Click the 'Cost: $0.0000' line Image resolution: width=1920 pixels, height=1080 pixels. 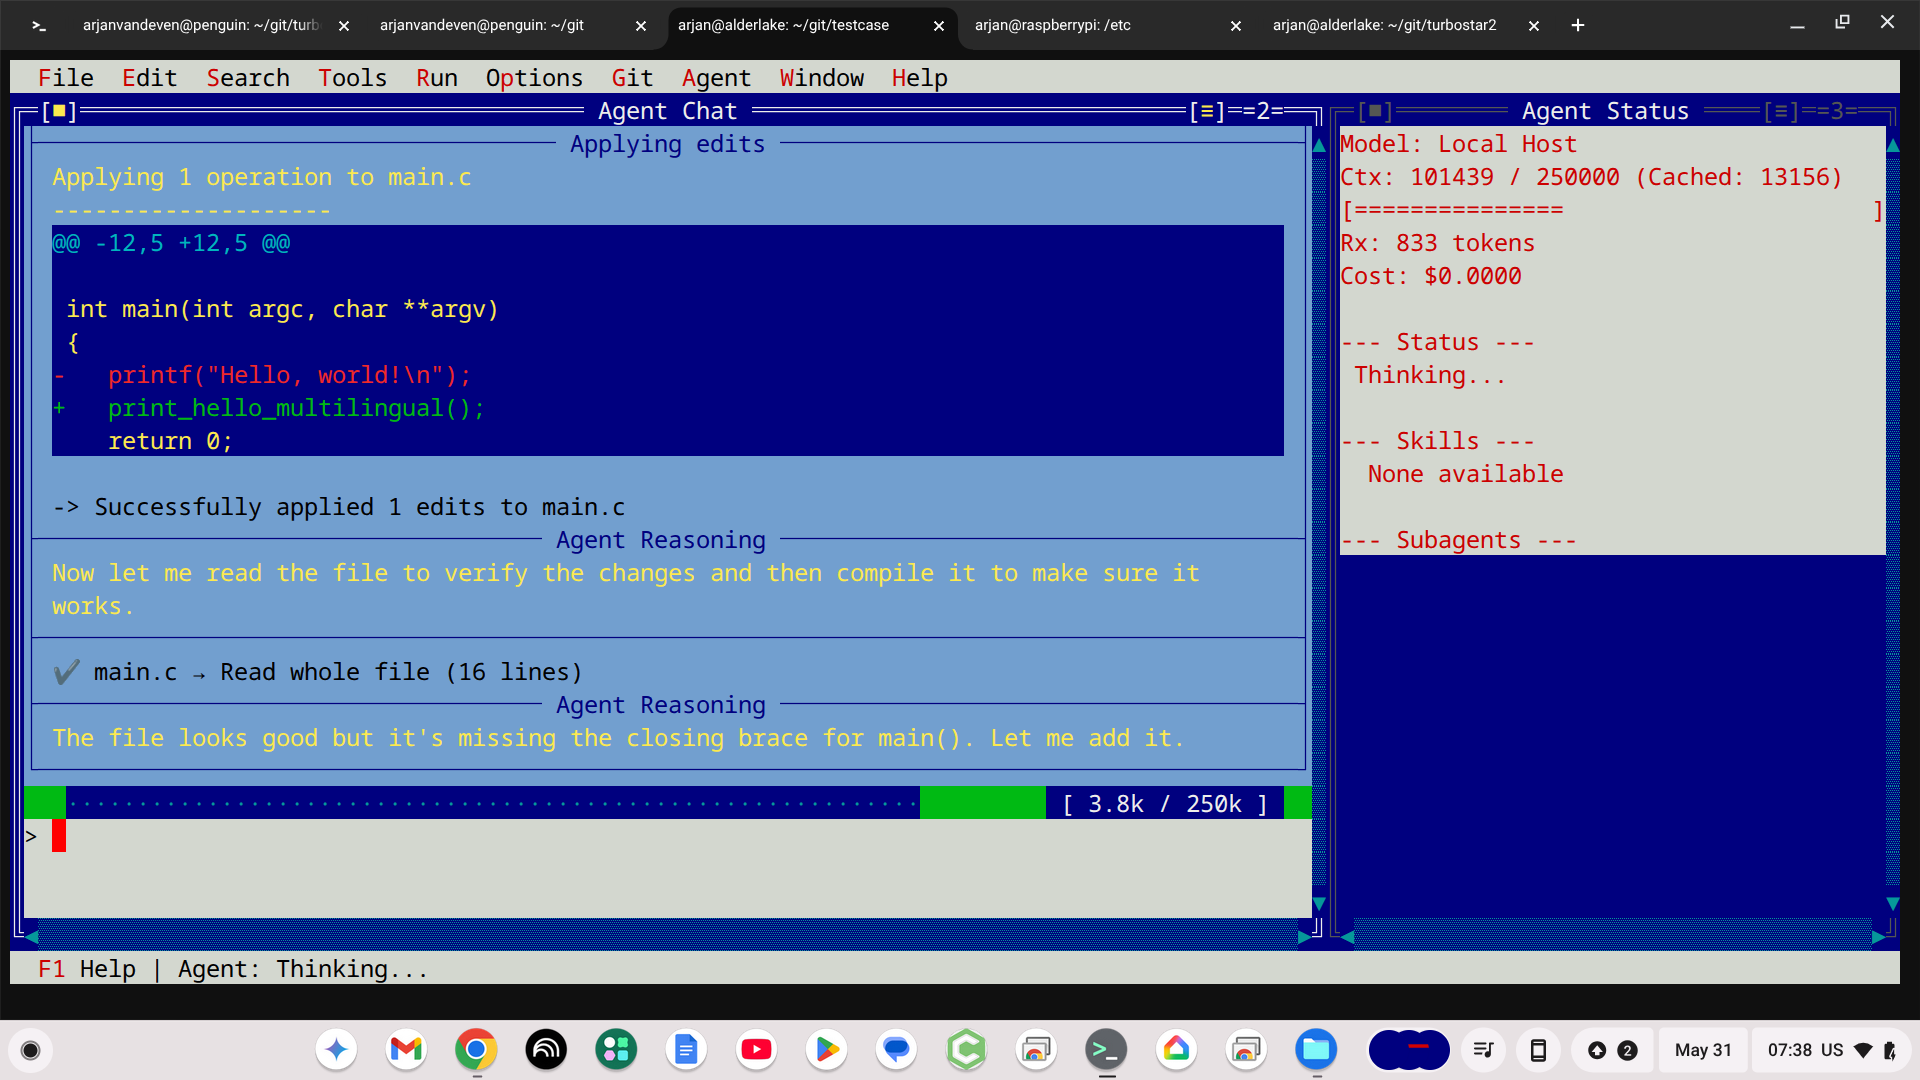(1431, 276)
